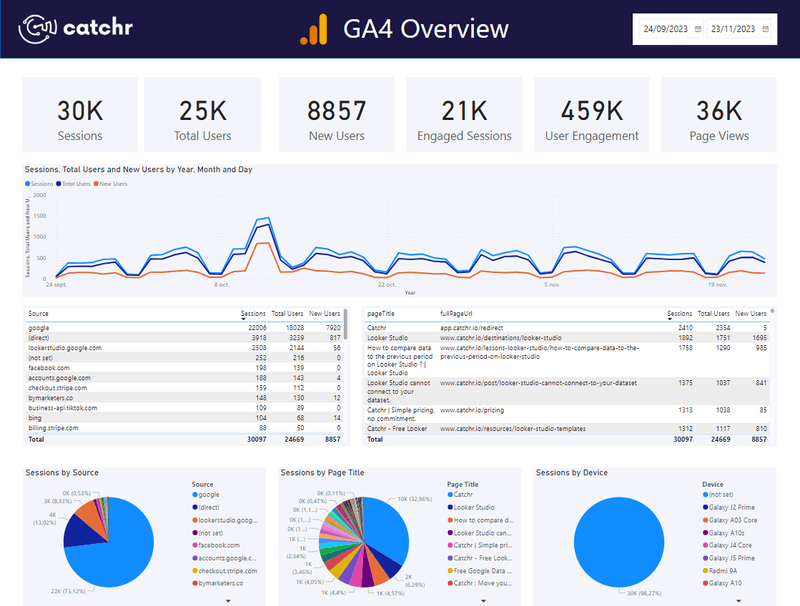The width and height of the screenshot is (800, 606).
Task: Select the 30K Sessions card
Action: pyautogui.click(x=80, y=115)
